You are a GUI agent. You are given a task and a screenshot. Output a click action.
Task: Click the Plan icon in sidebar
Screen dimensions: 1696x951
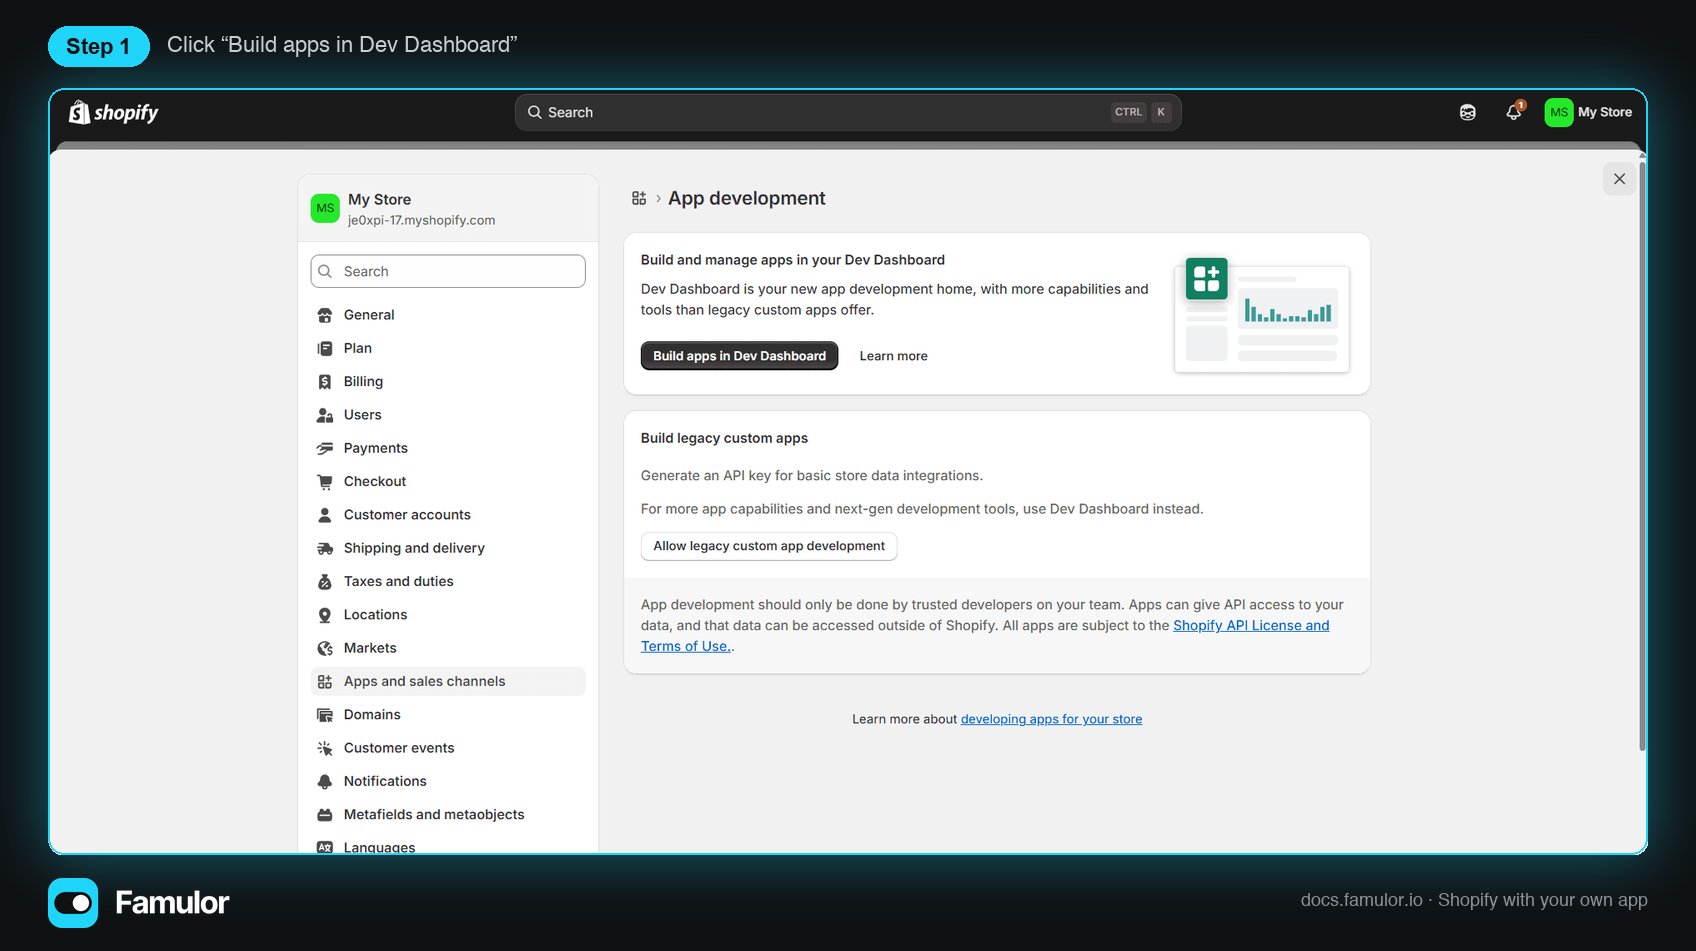[325, 348]
